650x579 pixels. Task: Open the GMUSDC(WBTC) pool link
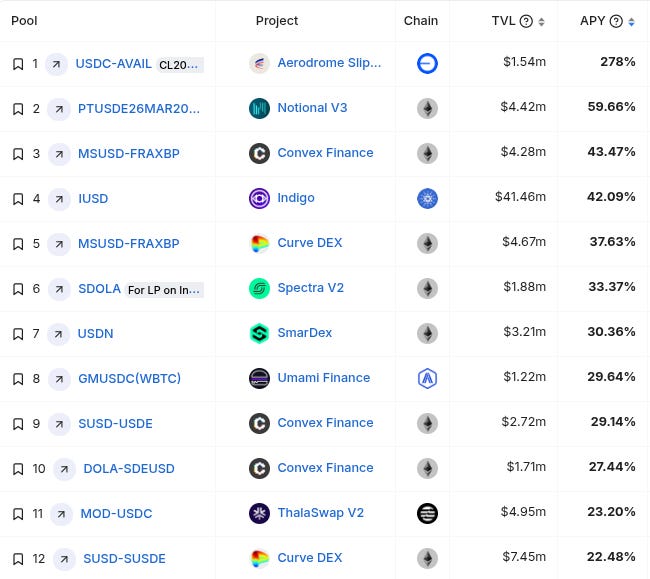click(130, 379)
